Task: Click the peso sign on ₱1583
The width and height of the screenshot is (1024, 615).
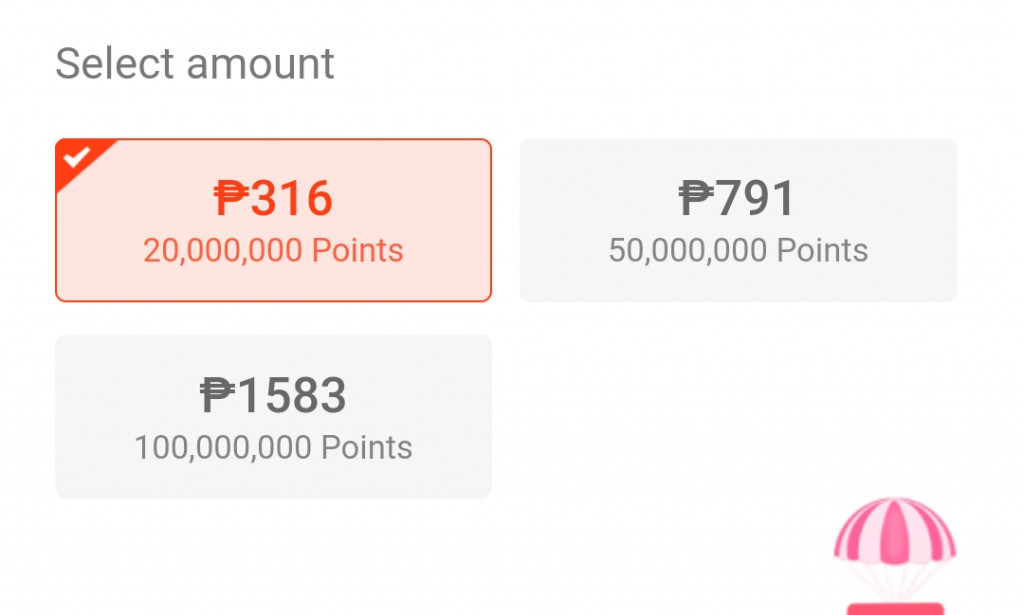Action: (216, 396)
